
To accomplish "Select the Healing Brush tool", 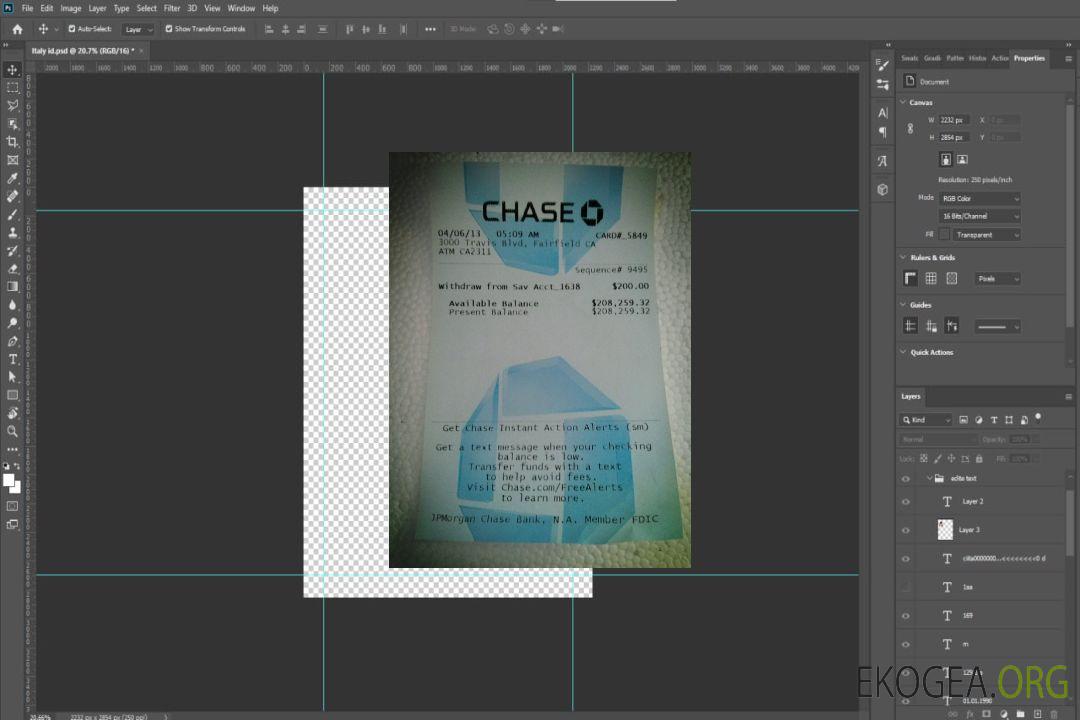I will point(12,196).
